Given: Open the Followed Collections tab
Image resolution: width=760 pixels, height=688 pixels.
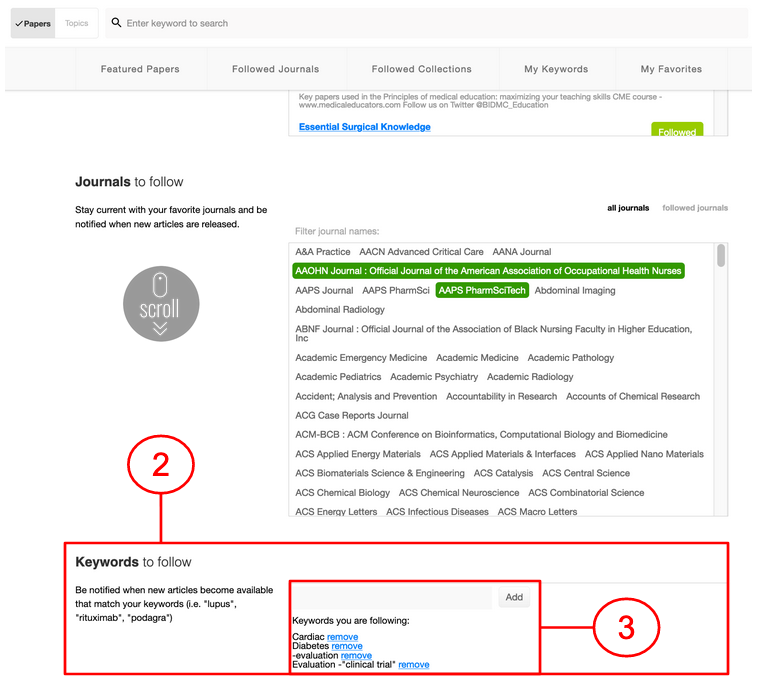Looking at the screenshot, I should tap(421, 69).
